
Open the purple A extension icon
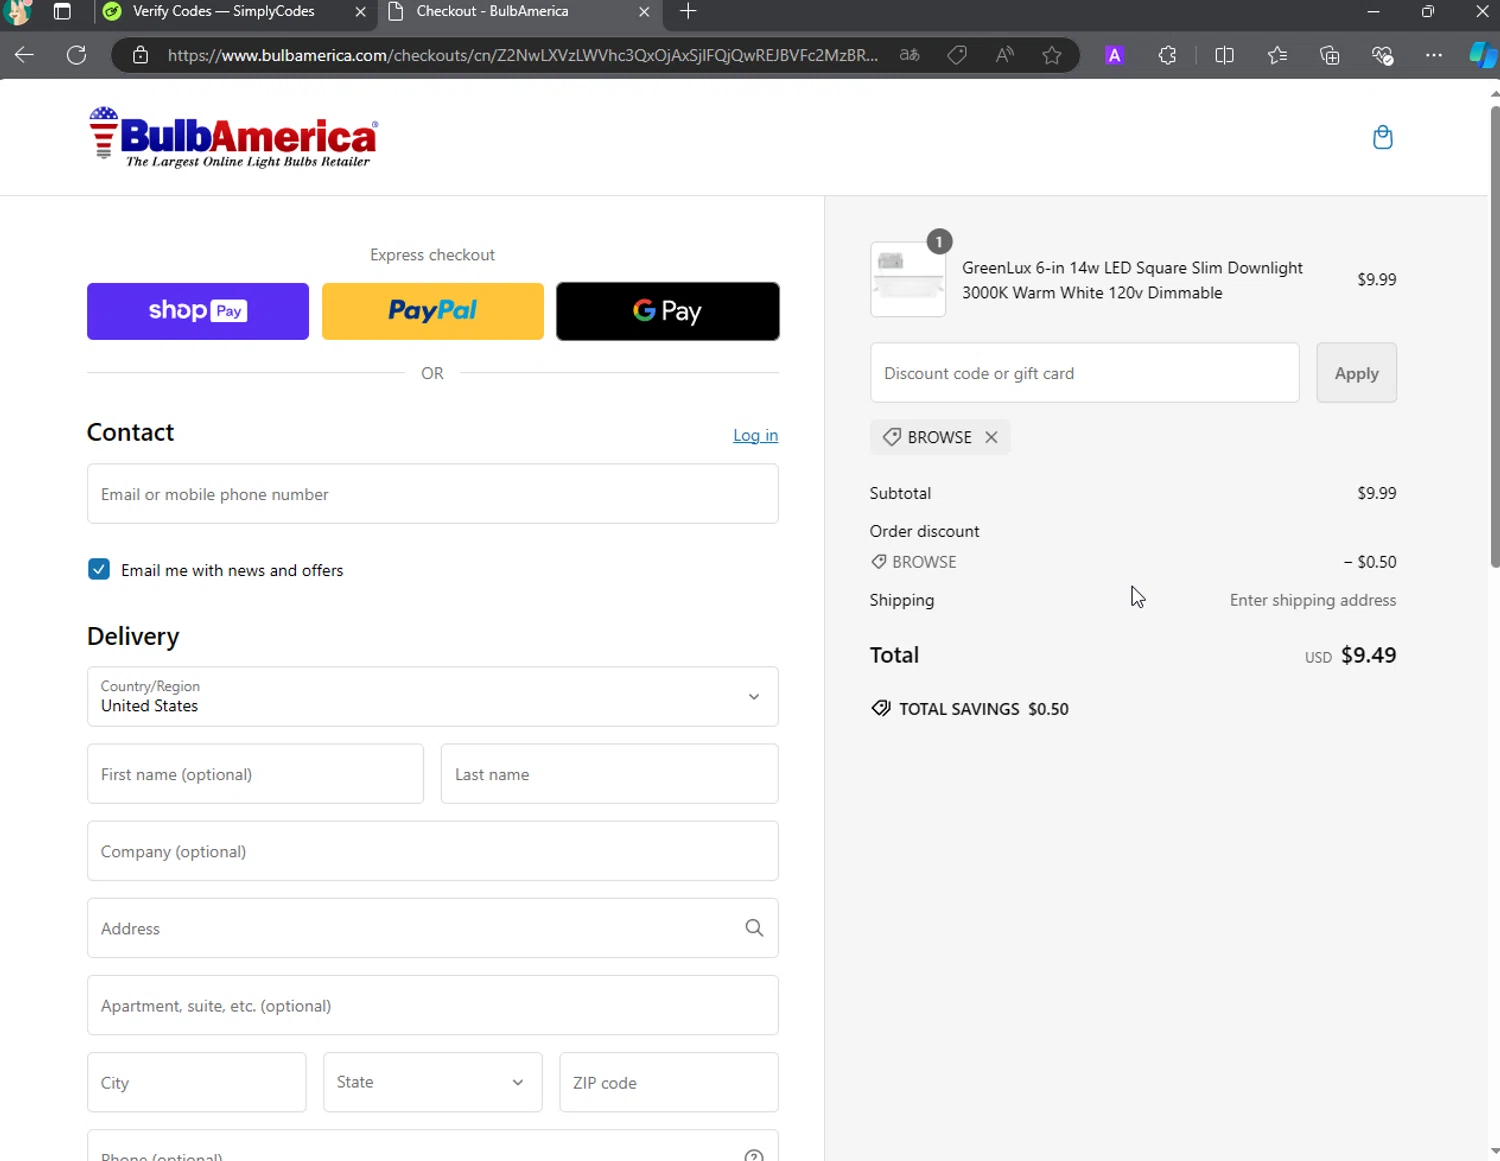click(x=1114, y=55)
